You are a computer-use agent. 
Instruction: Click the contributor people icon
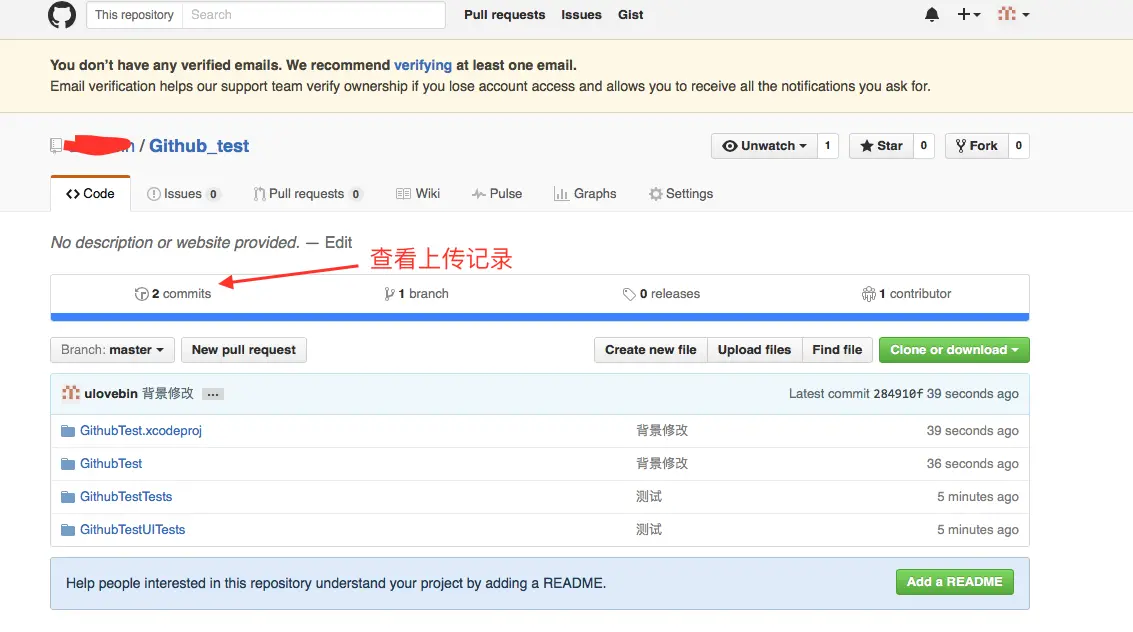[869, 294]
